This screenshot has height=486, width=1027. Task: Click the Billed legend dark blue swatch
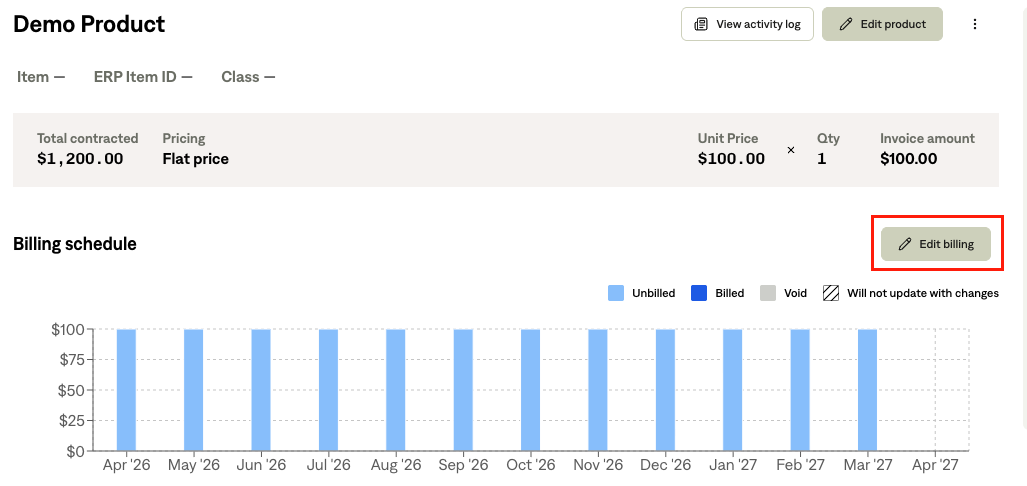(x=699, y=293)
